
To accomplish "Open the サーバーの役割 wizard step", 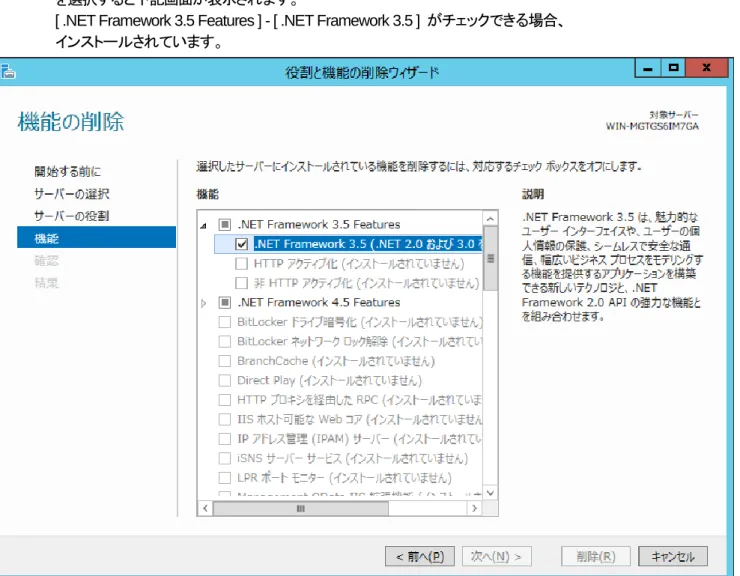I will click(71, 216).
